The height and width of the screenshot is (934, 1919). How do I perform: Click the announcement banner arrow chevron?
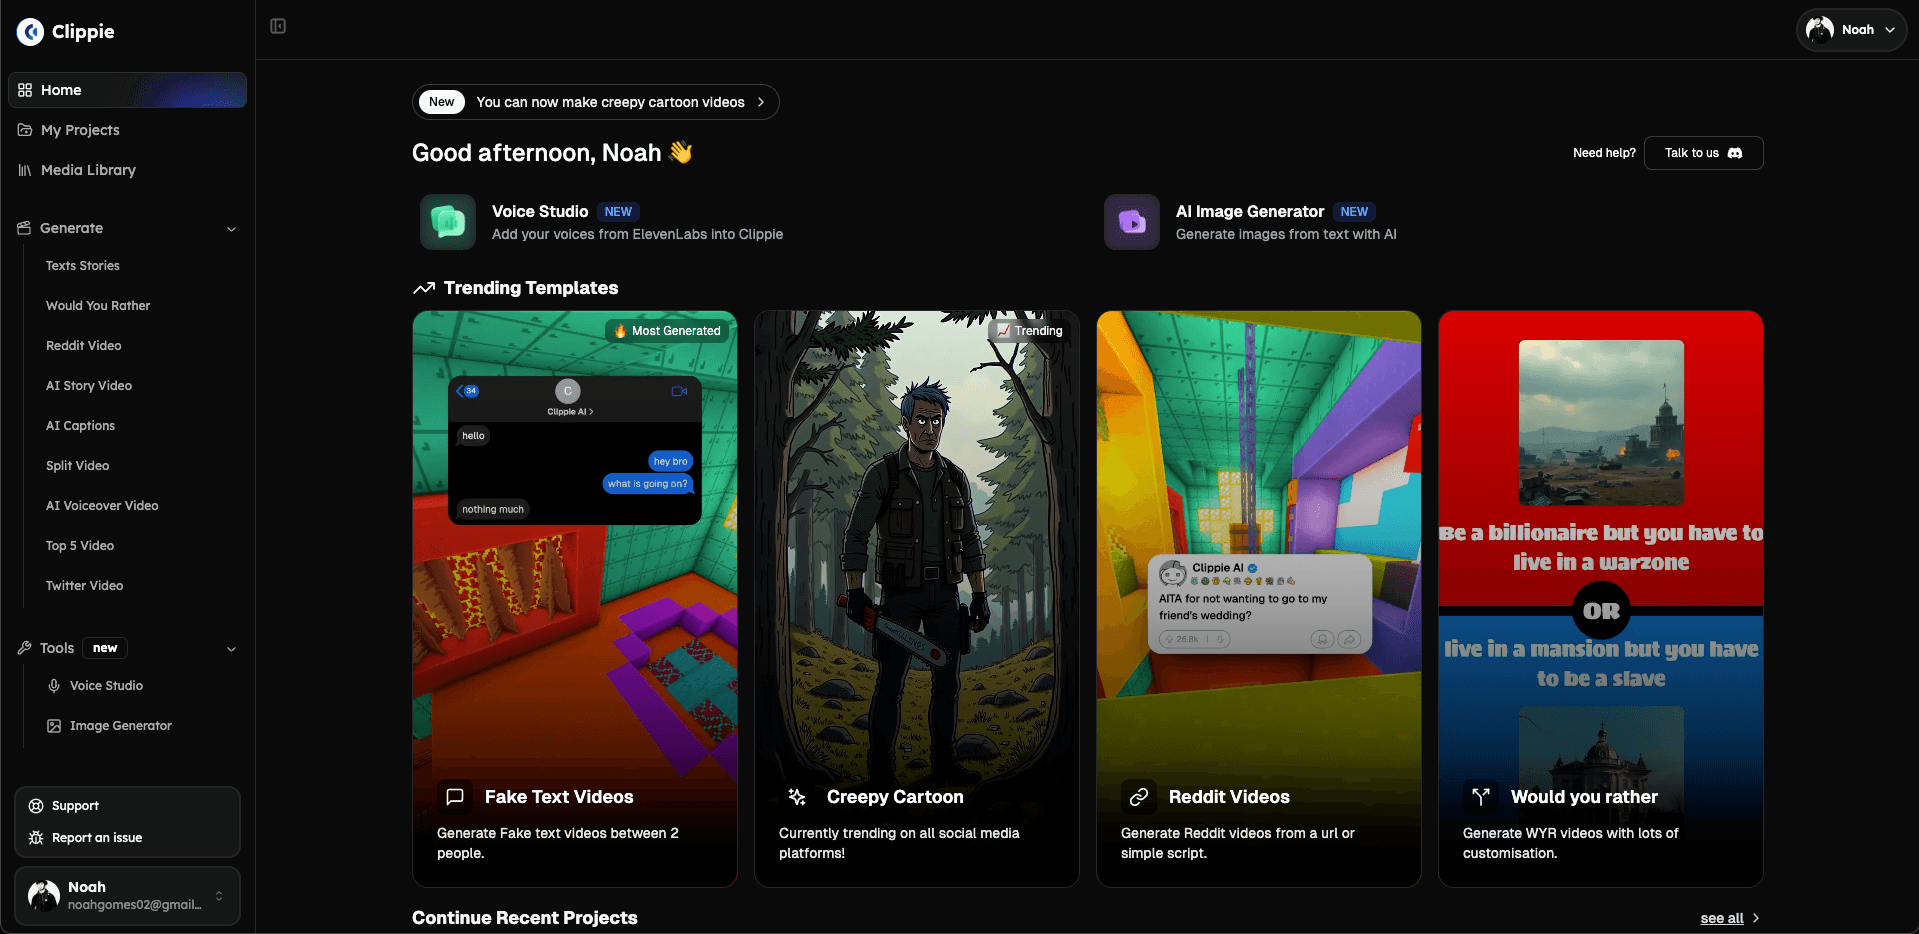point(761,102)
